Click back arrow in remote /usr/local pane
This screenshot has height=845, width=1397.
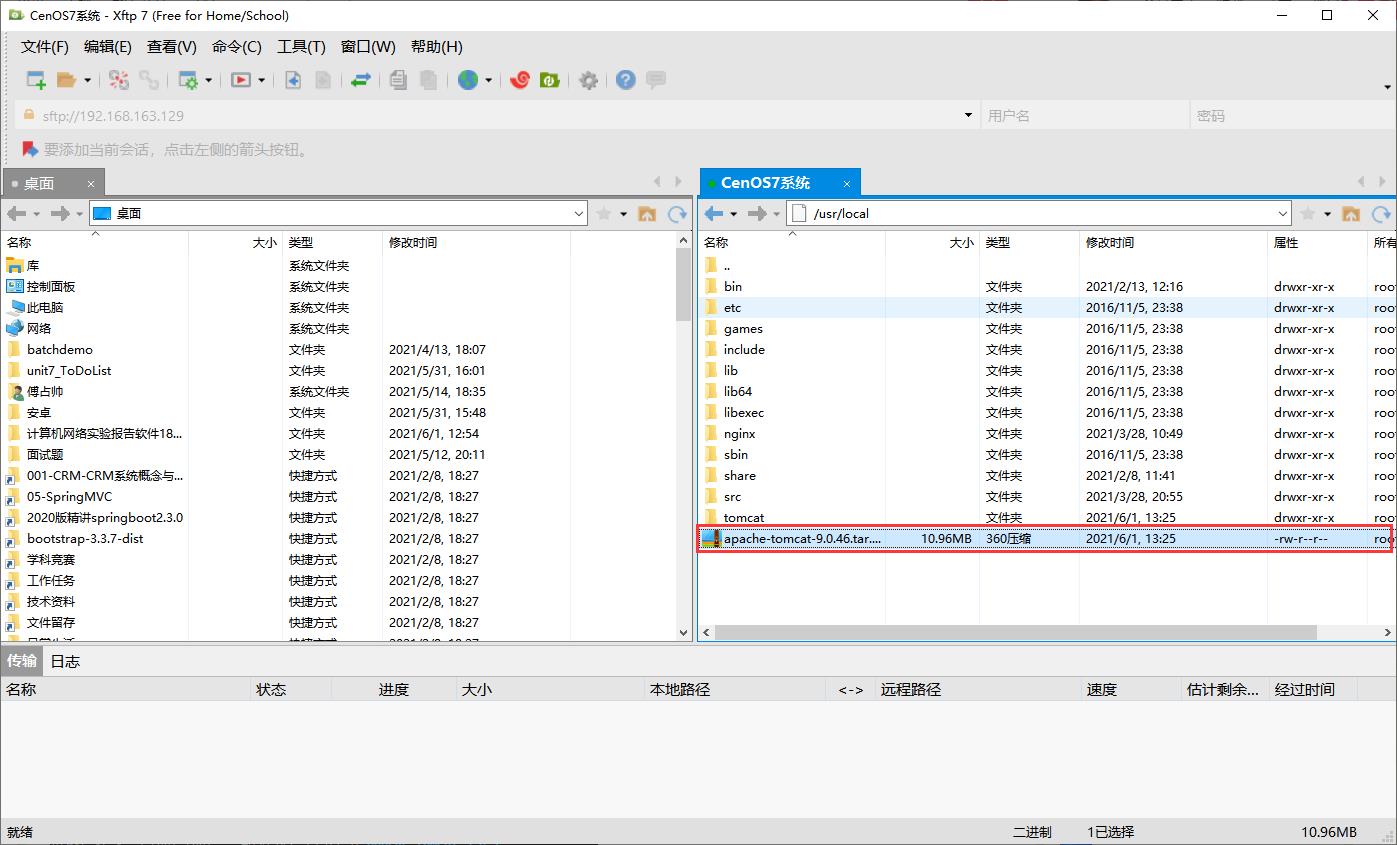pyautogui.click(x=713, y=214)
